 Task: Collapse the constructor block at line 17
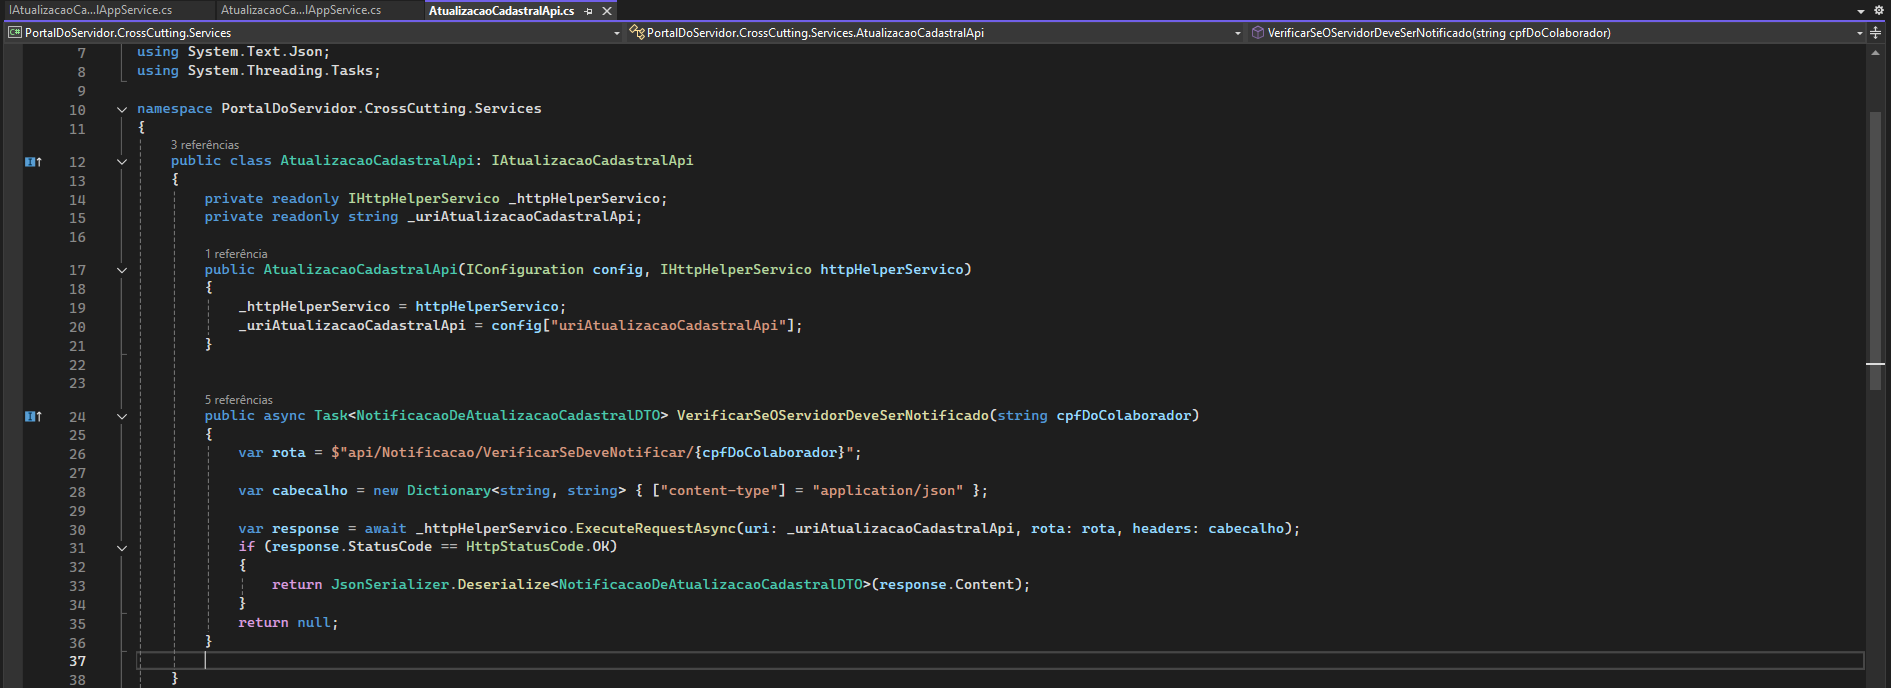(x=122, y=271)
